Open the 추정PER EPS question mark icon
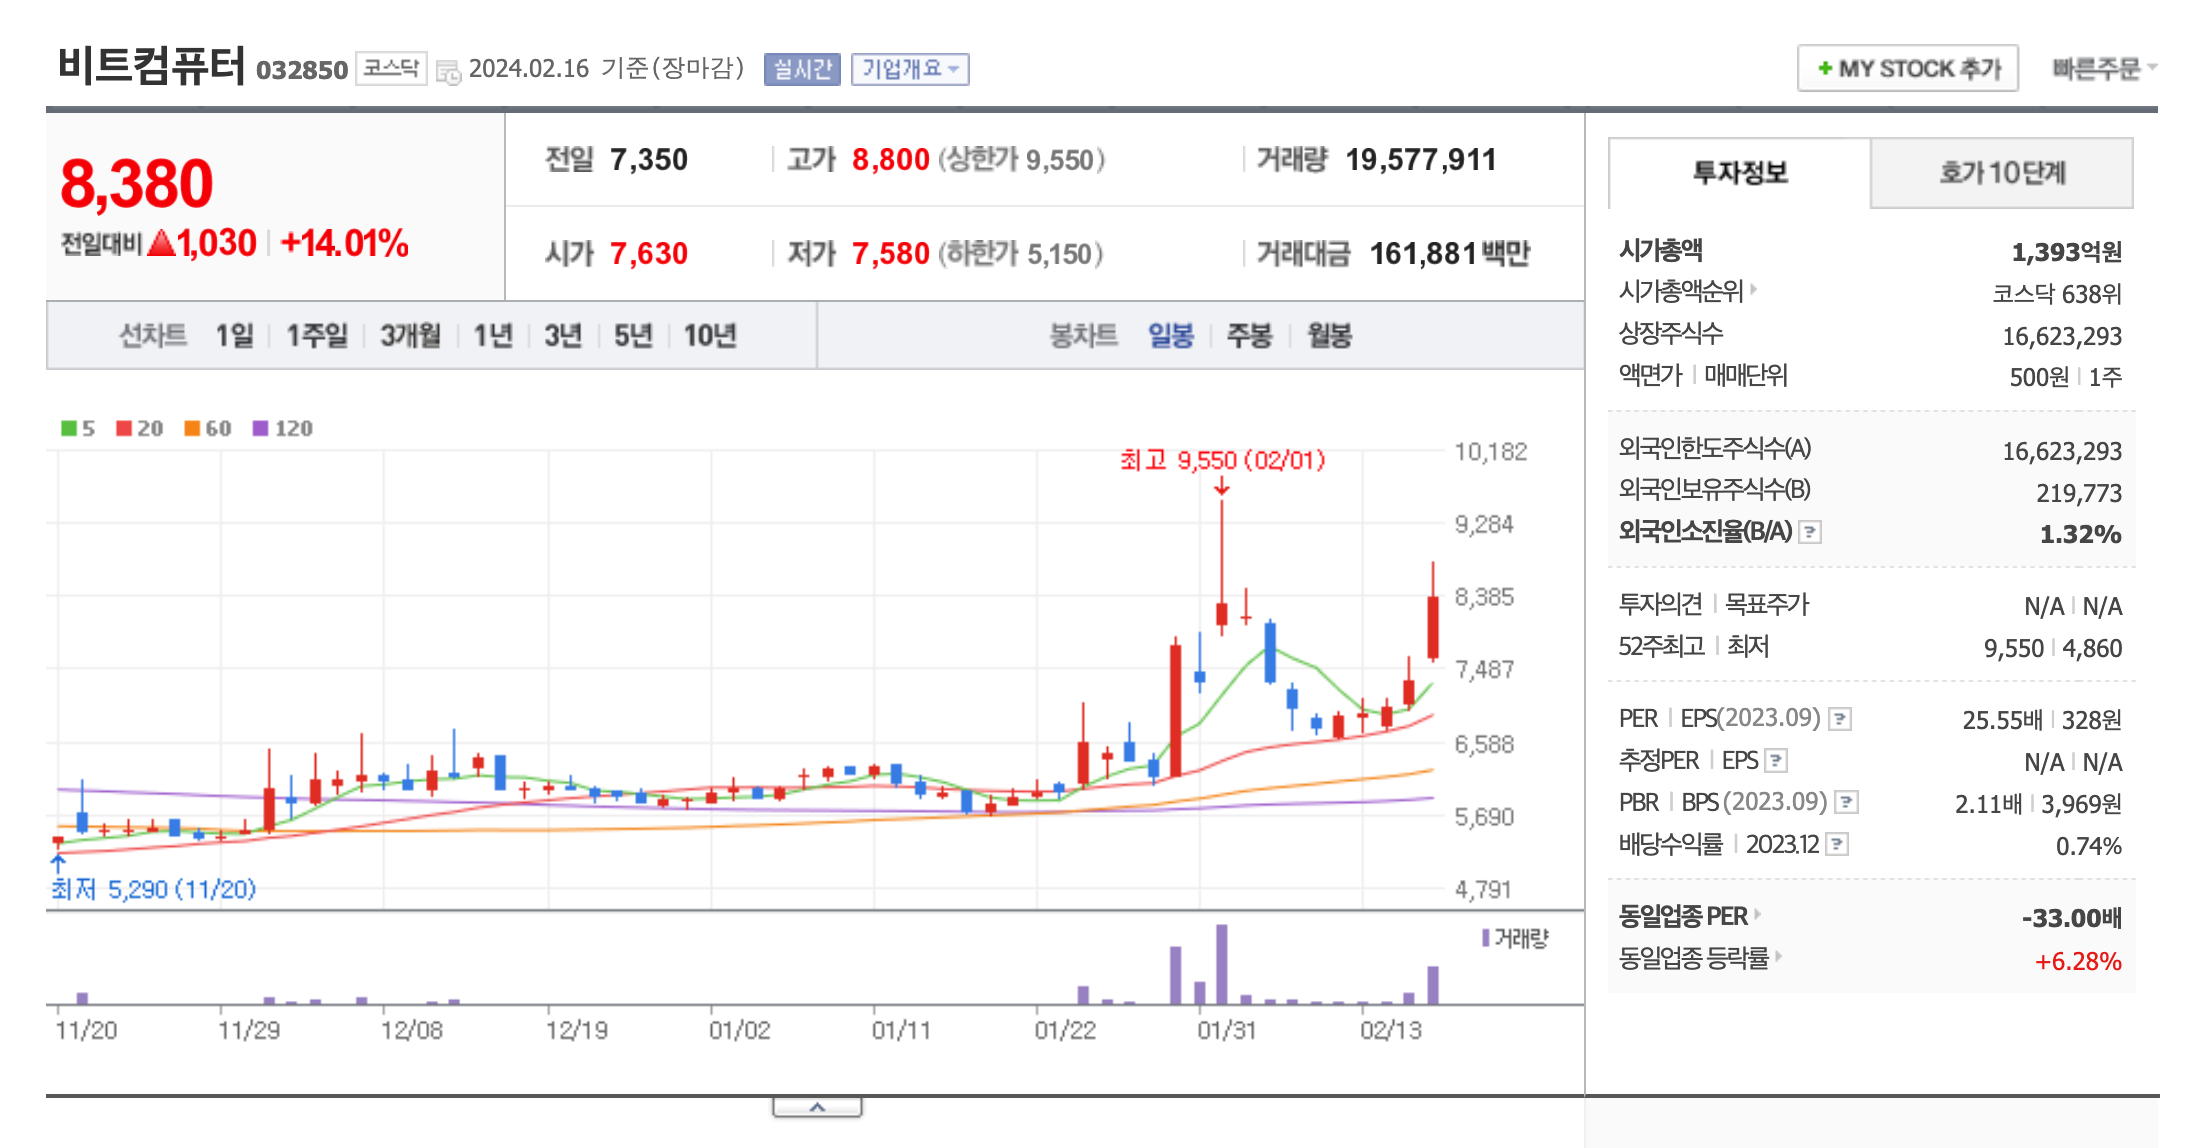2196x1148 pixels. tap(1778, 760)
